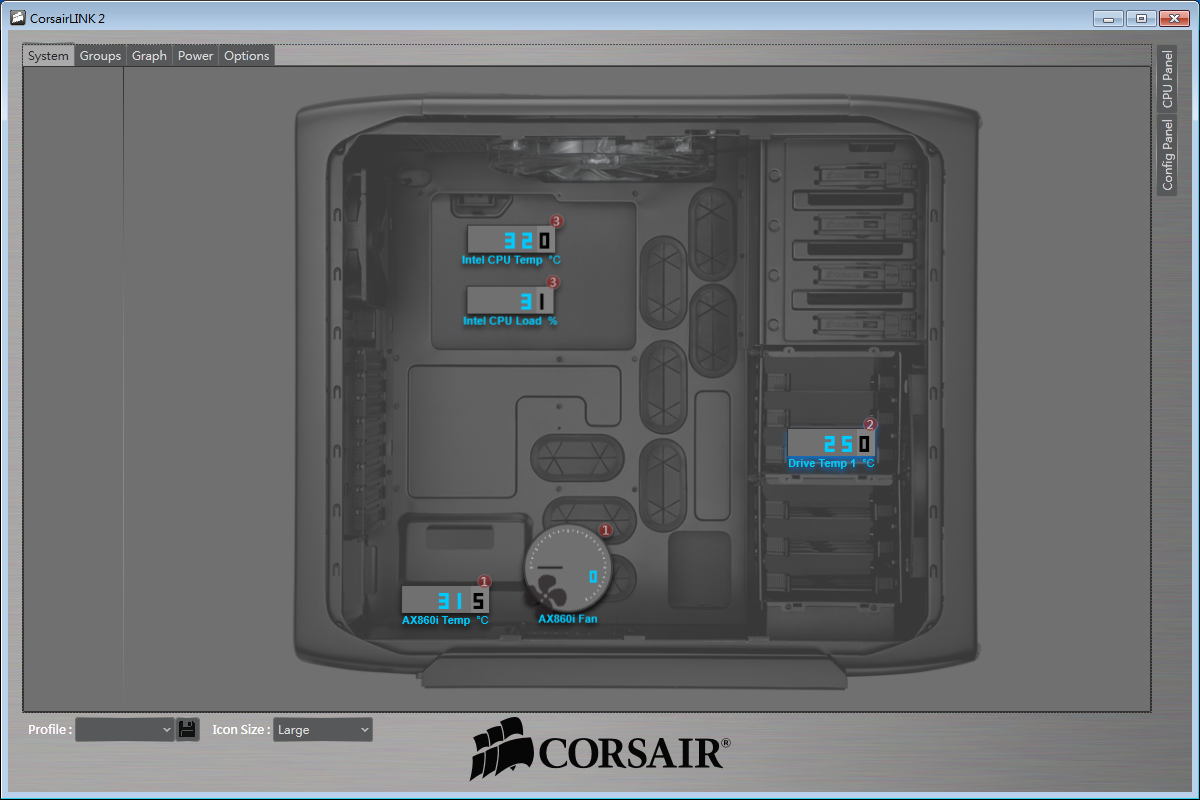Open the Options tab
The height and width of the screenshot is (800, 1200).
pos(246,56)
